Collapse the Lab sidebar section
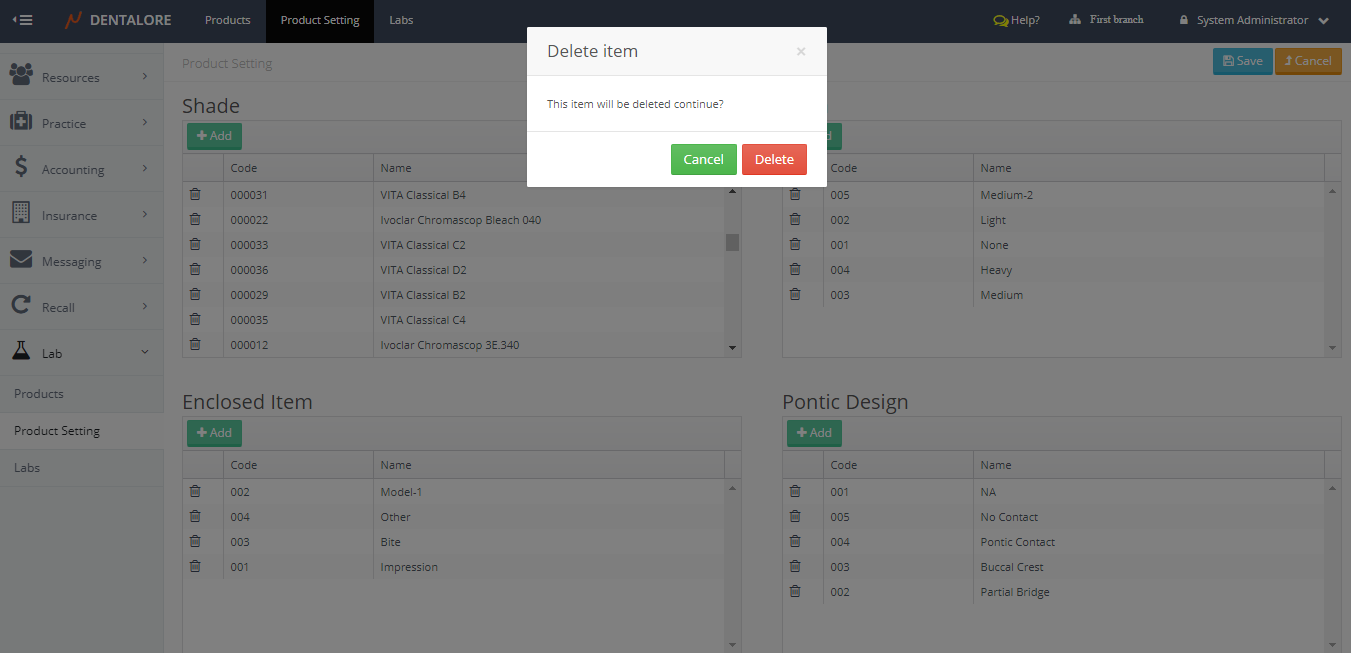The width and height of the screenshot is (1351, 653). click(81, 353)
